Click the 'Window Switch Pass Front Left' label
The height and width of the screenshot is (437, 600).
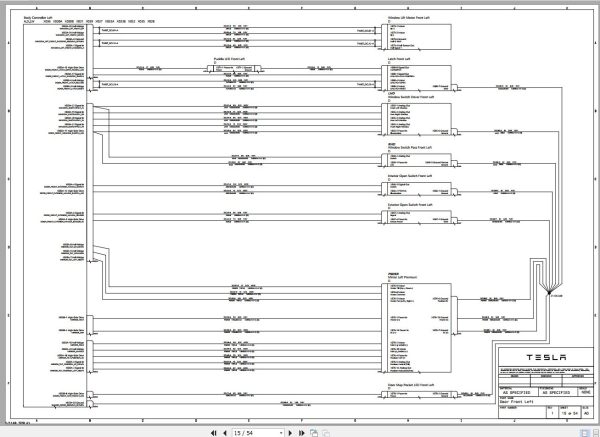tap(410, 147)
